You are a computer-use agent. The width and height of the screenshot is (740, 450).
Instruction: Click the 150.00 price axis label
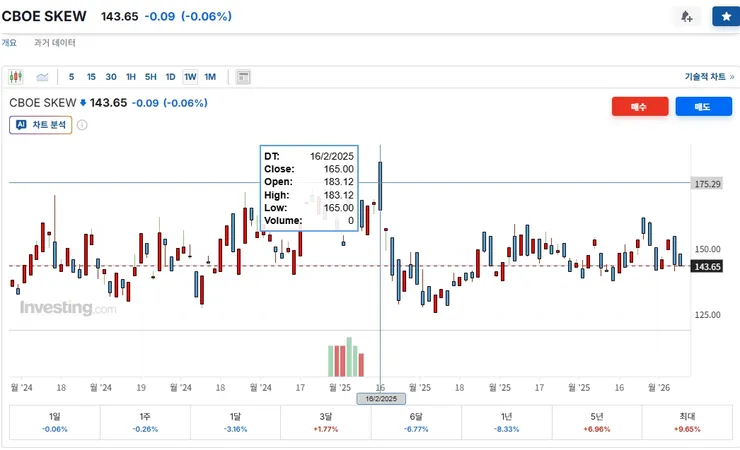707,249
